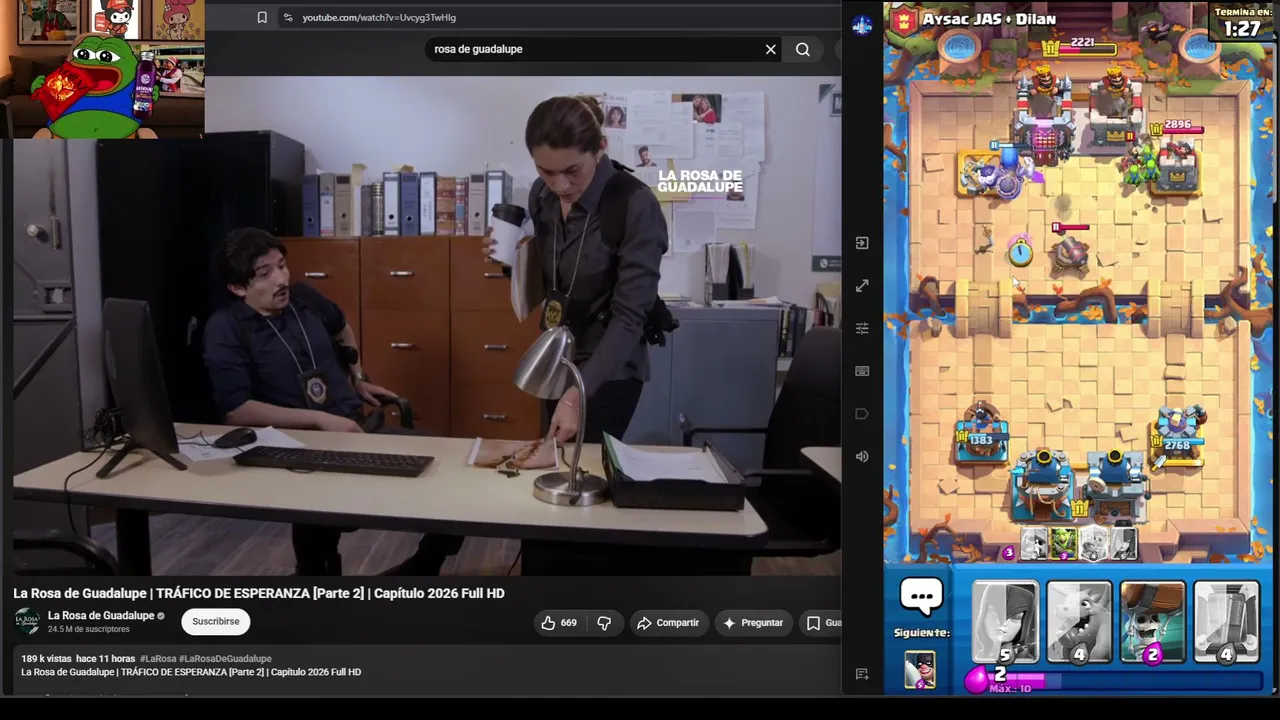The width and height of the screenshot is (1280, 720).
Task: Click the video title 'TRÁFICO DE ESPERANZA [Parte 2]'
Action: [260, 593]
